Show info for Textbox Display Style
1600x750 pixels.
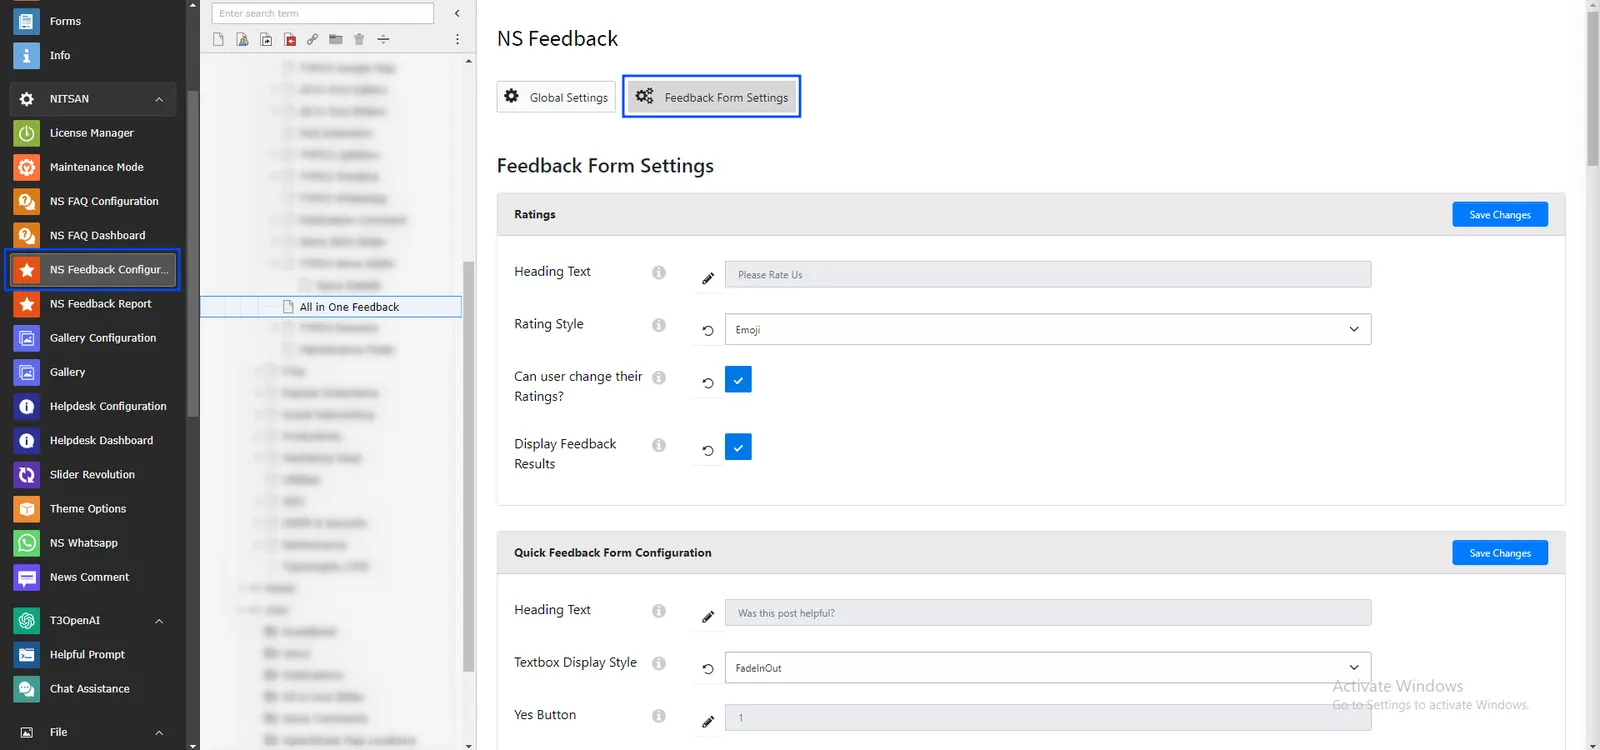659,663
